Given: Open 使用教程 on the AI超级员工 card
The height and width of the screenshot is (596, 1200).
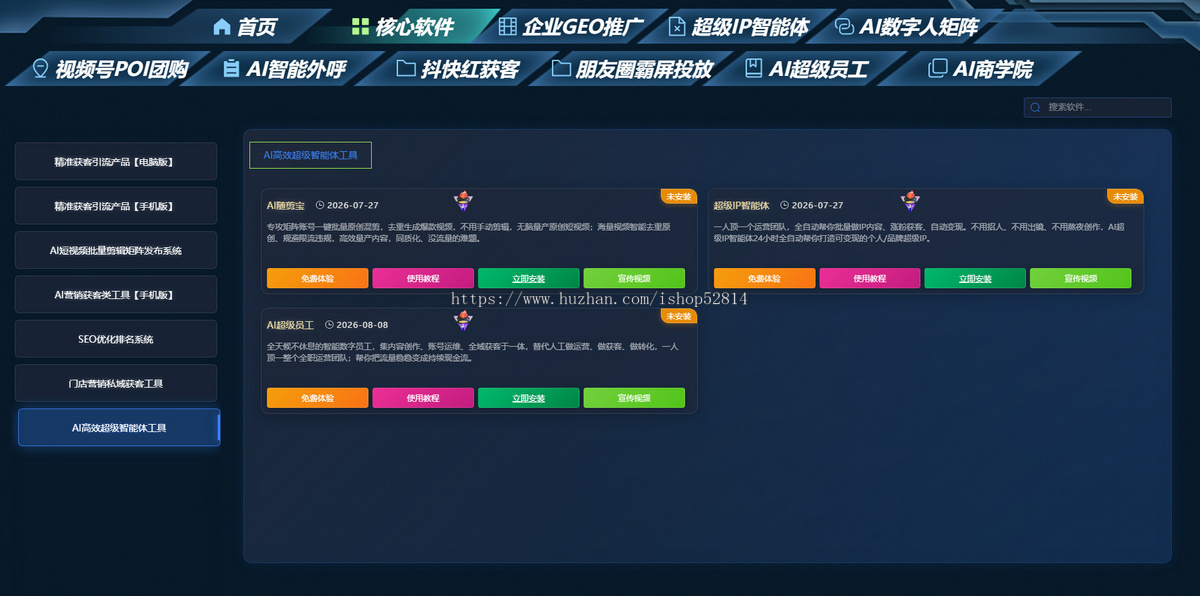Looking at the screenshot, I should [x=423, y=398].
